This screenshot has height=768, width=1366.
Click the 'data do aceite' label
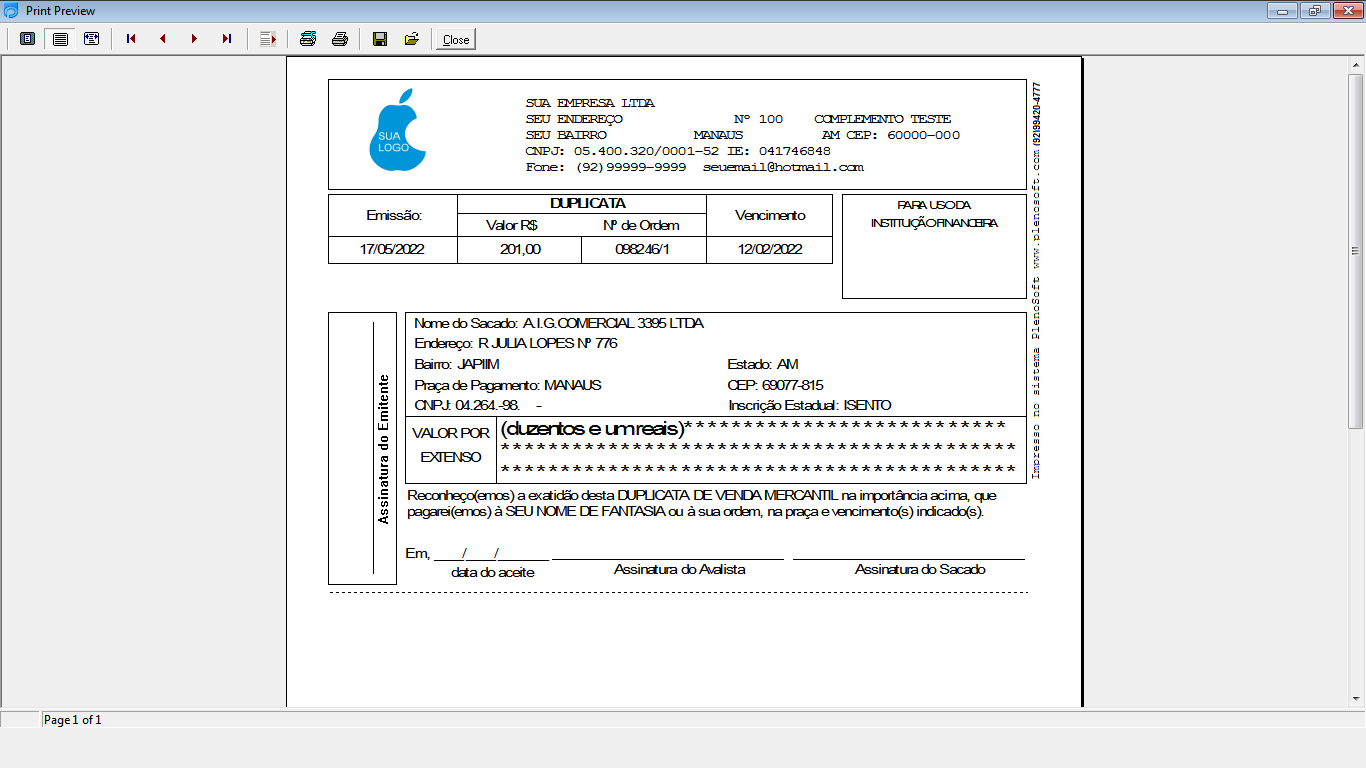[492, 572]
